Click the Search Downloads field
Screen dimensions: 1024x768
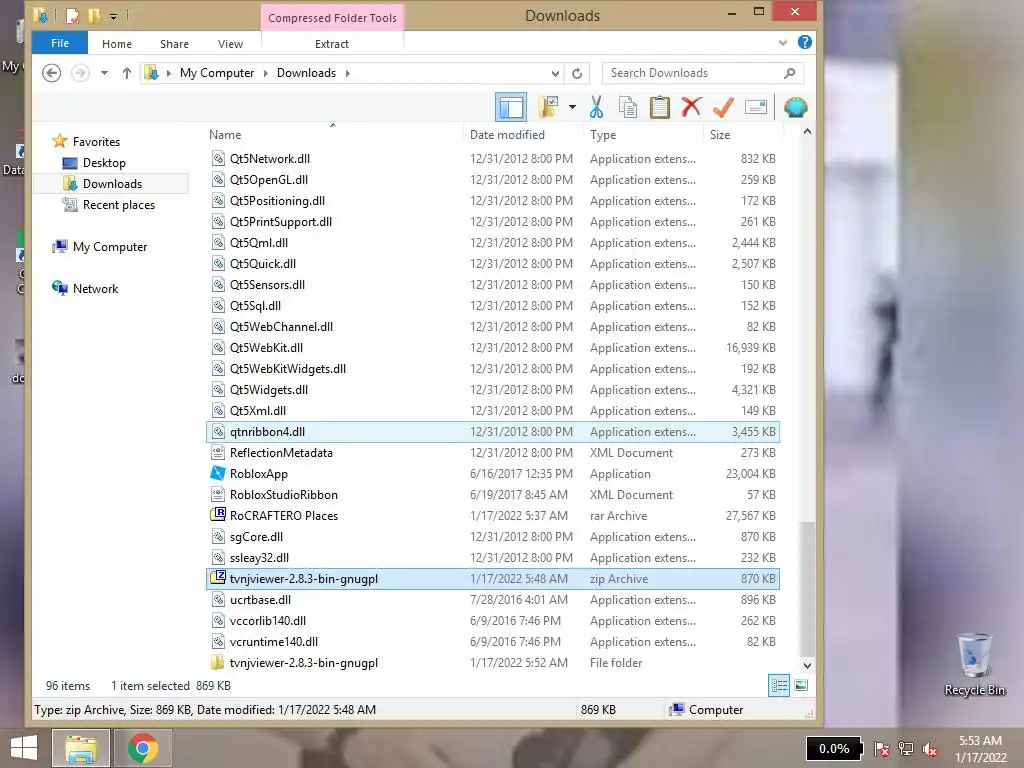click(703, 73)
